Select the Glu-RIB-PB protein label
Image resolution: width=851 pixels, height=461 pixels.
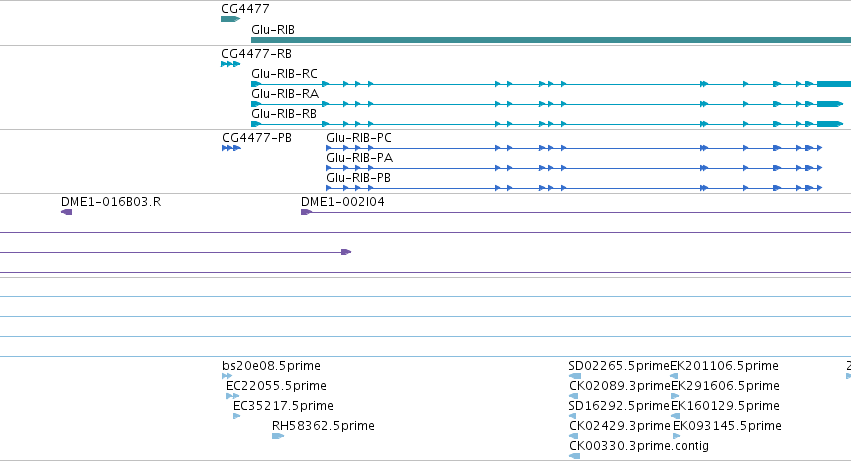[358, 178]
